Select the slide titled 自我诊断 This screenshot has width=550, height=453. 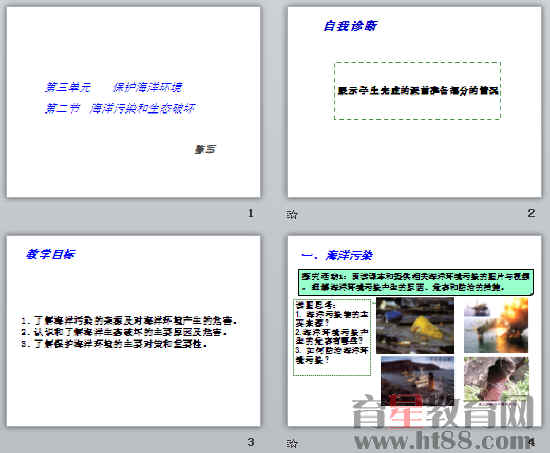click(x=415, y=102)
